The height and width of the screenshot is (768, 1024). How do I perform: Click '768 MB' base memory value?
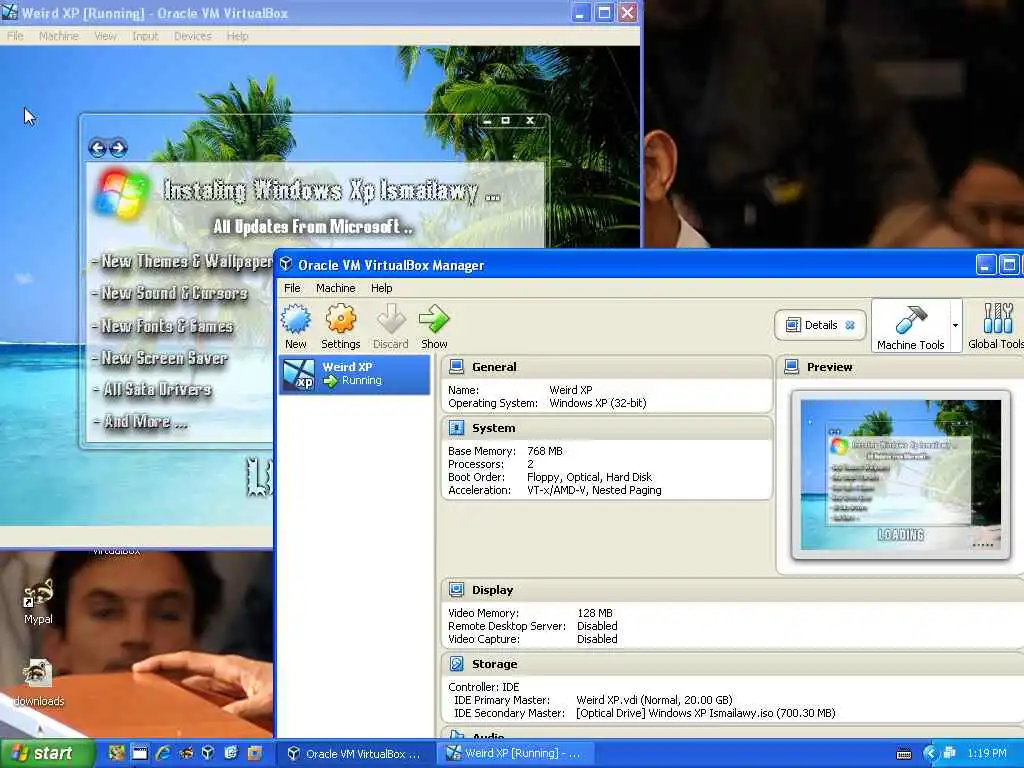(545, 451)
